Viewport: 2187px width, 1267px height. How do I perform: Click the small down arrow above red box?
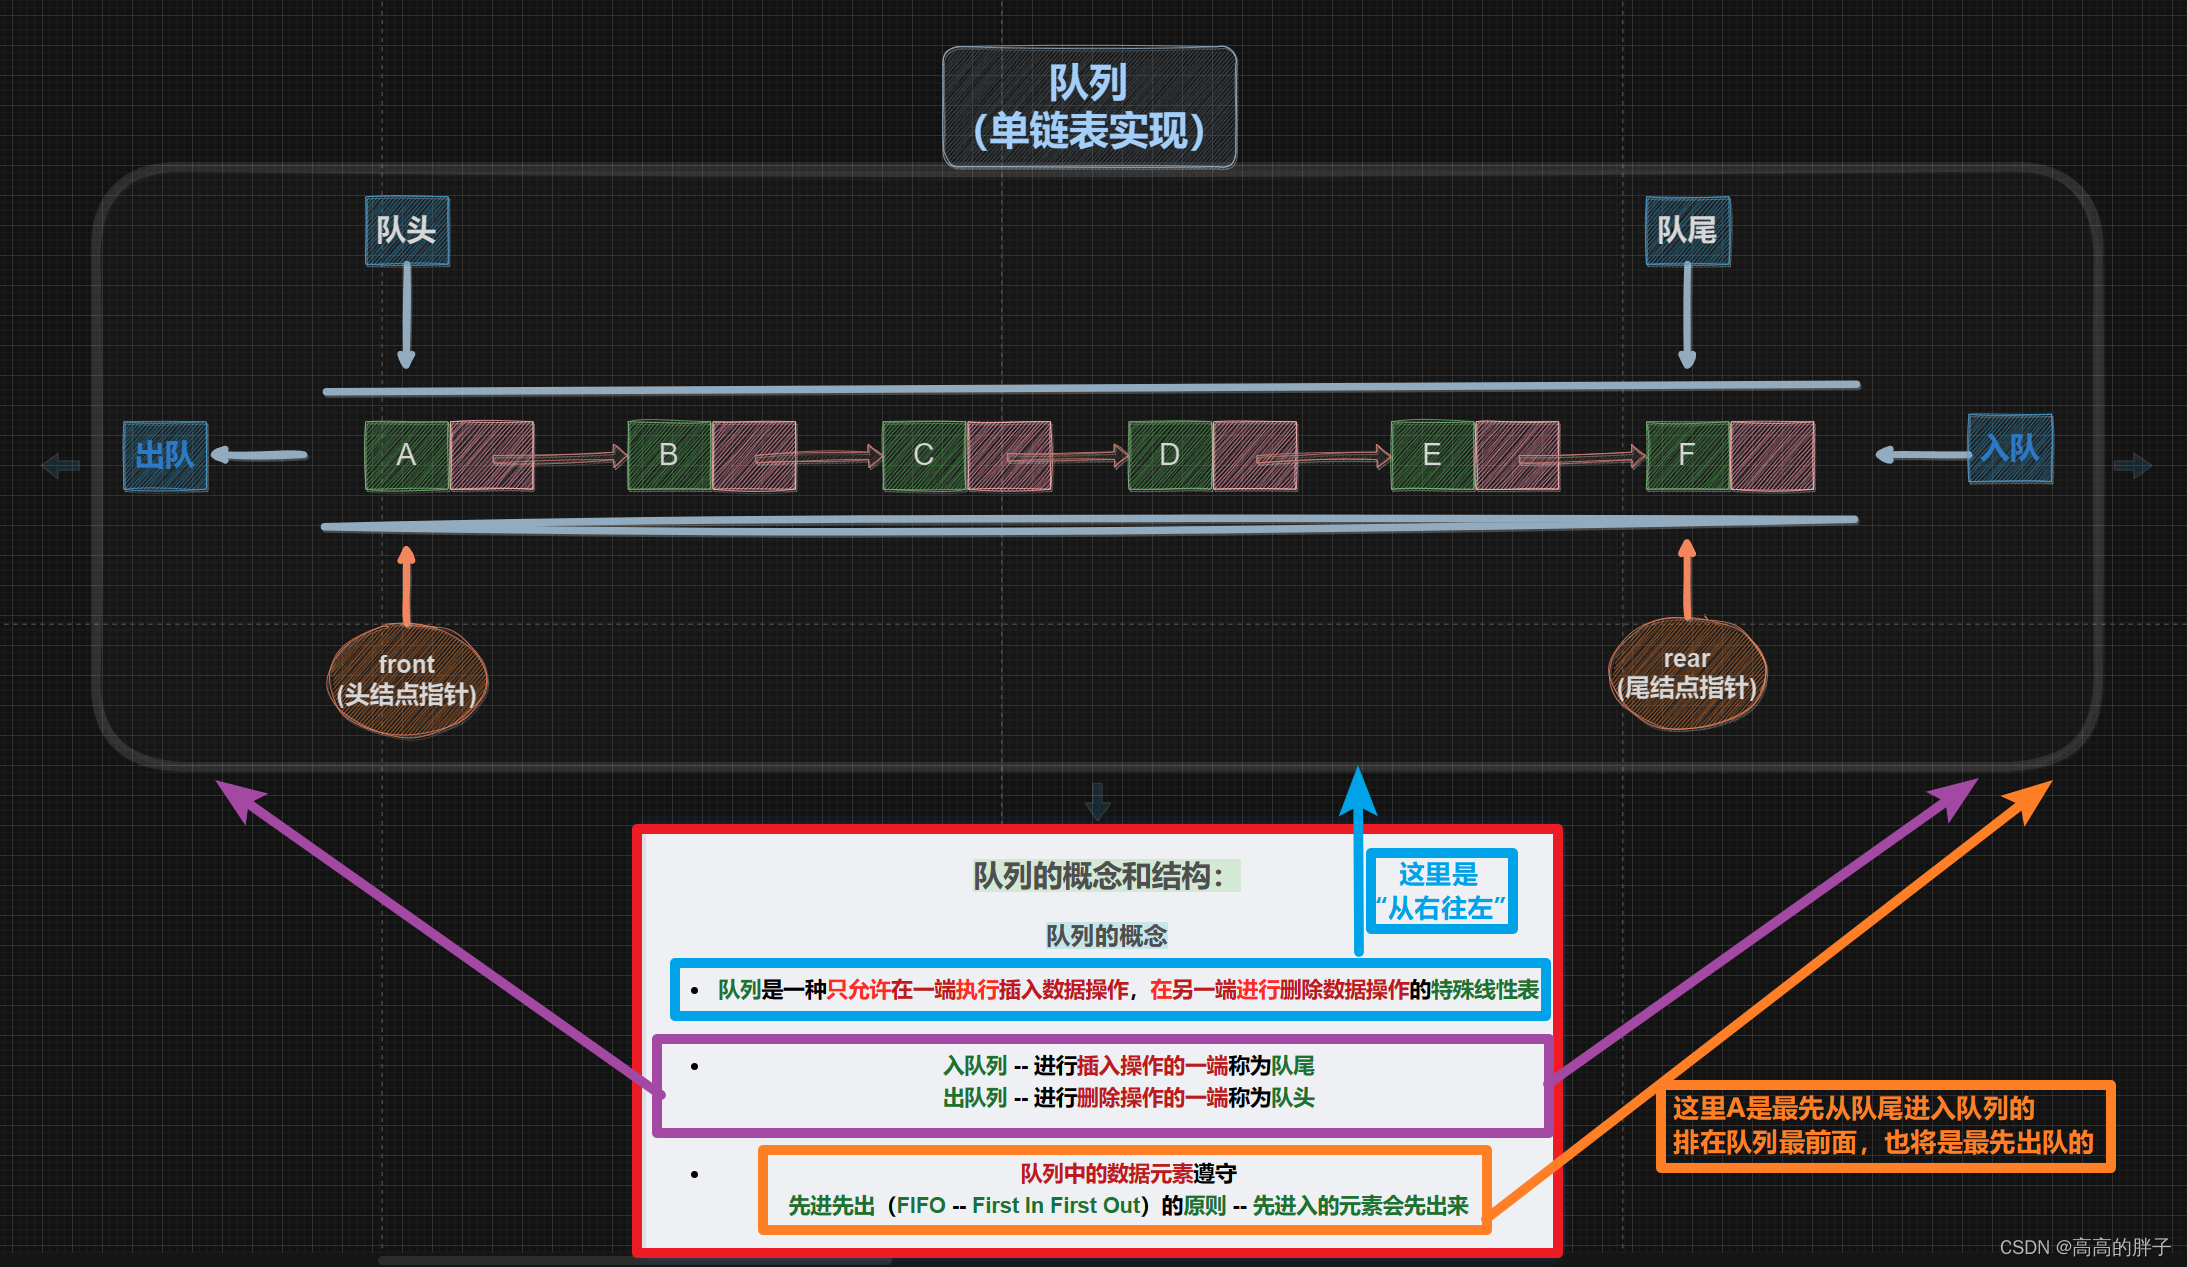[x=1097, y=800]
